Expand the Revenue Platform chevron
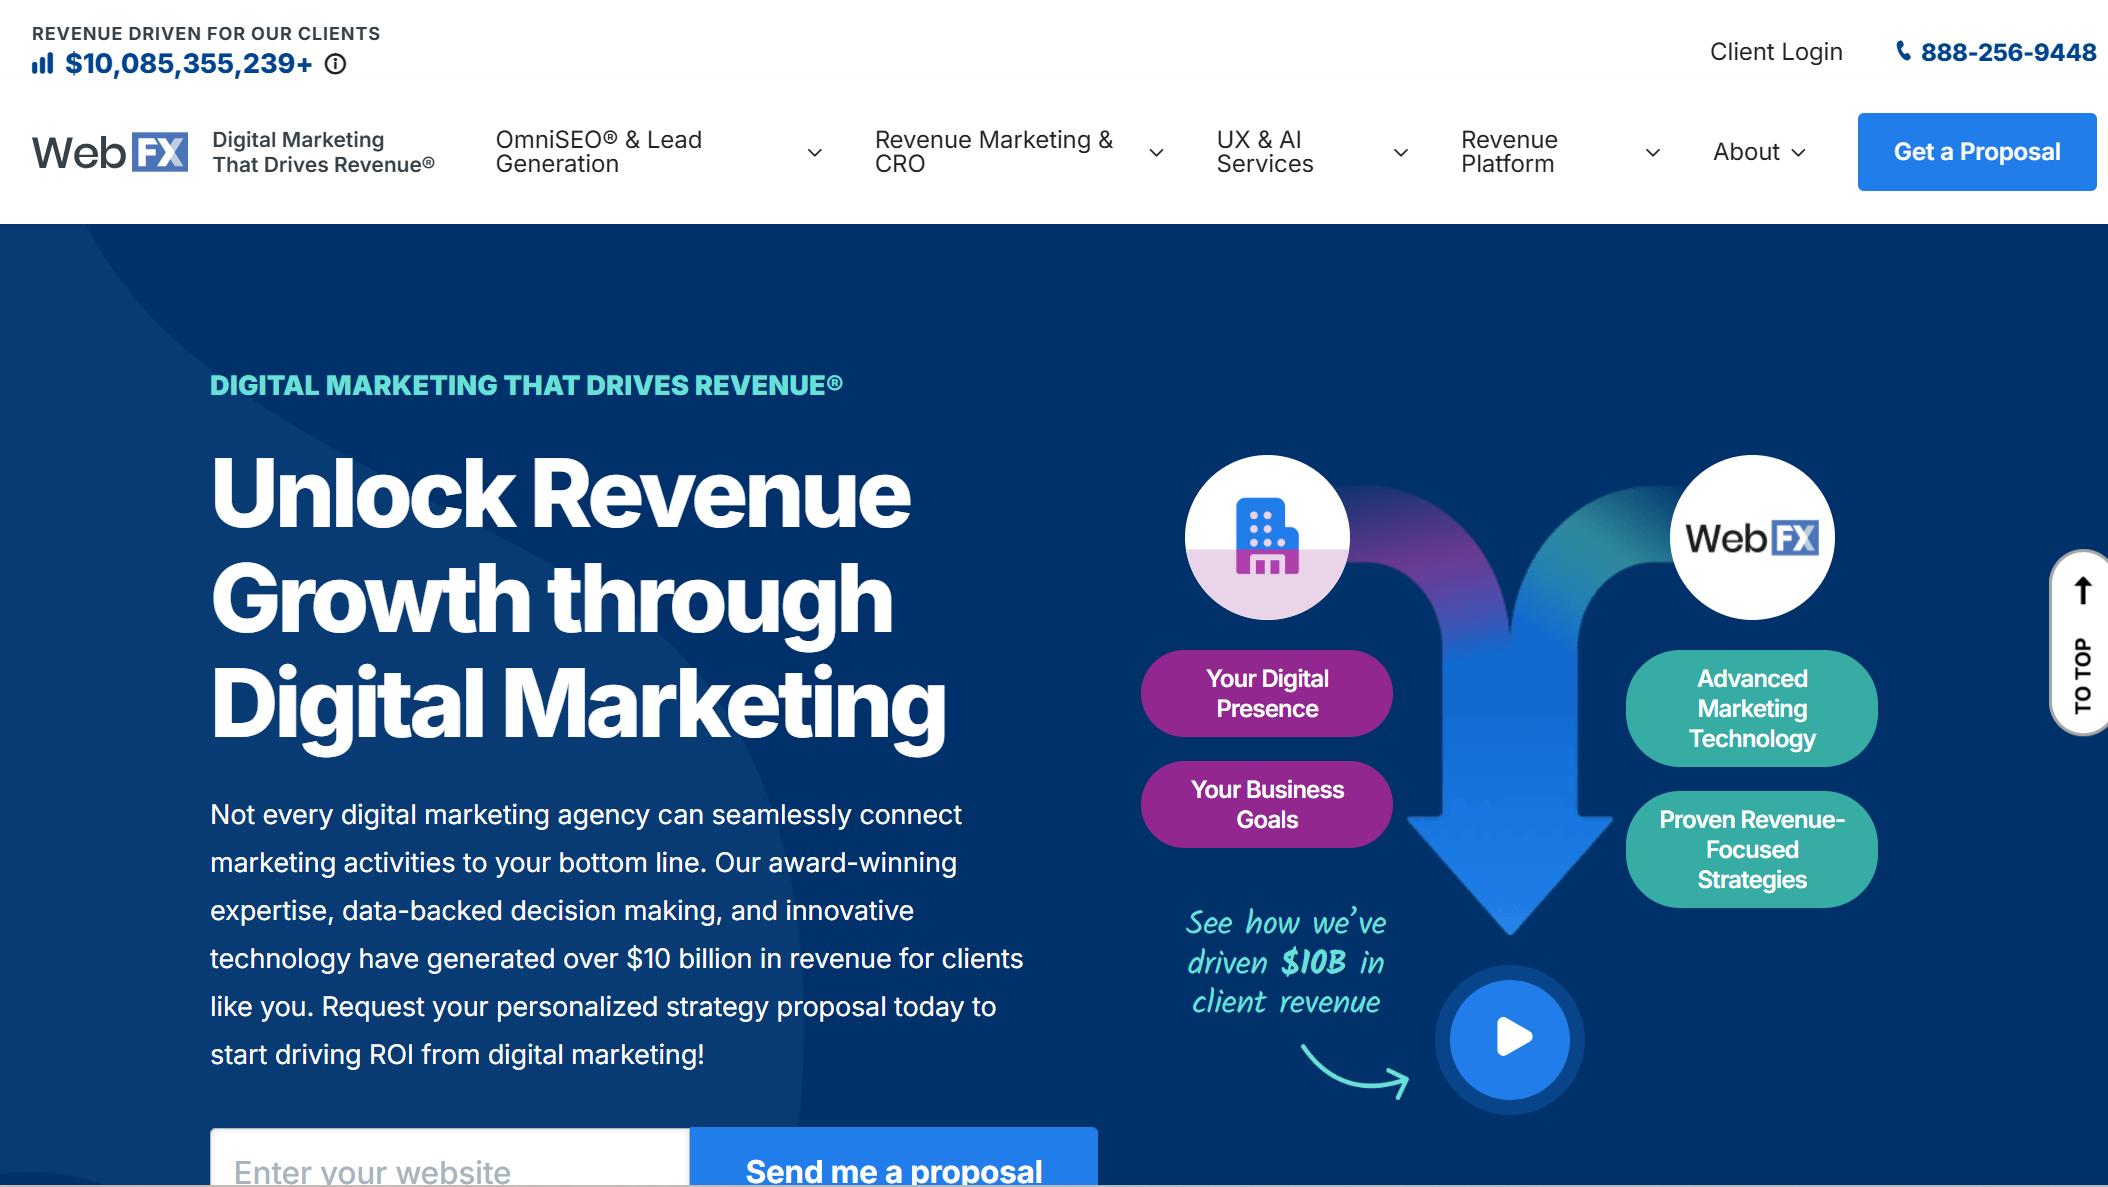 pyautogui.click(x=1653, y=153)
